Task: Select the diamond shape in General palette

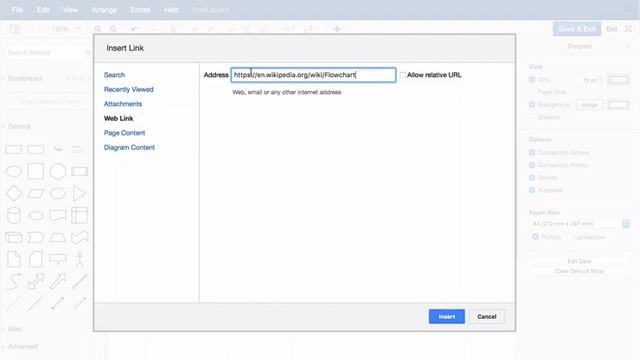Action: point(13,193)
